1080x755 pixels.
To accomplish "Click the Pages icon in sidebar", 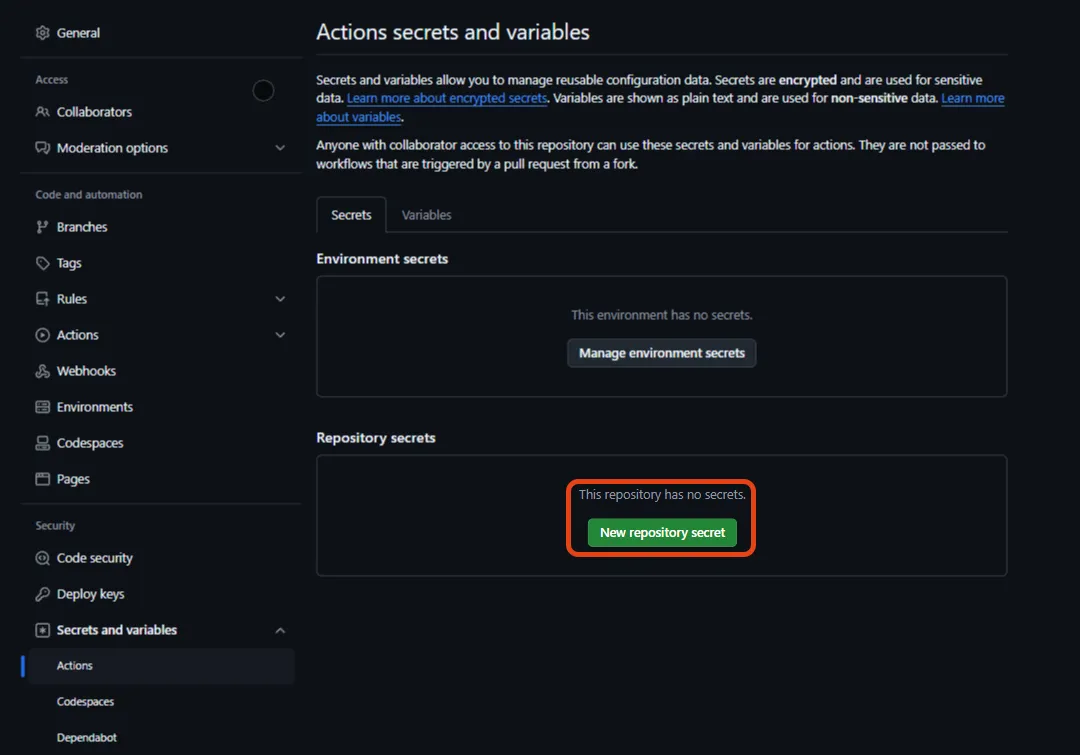I will point(42,478).
